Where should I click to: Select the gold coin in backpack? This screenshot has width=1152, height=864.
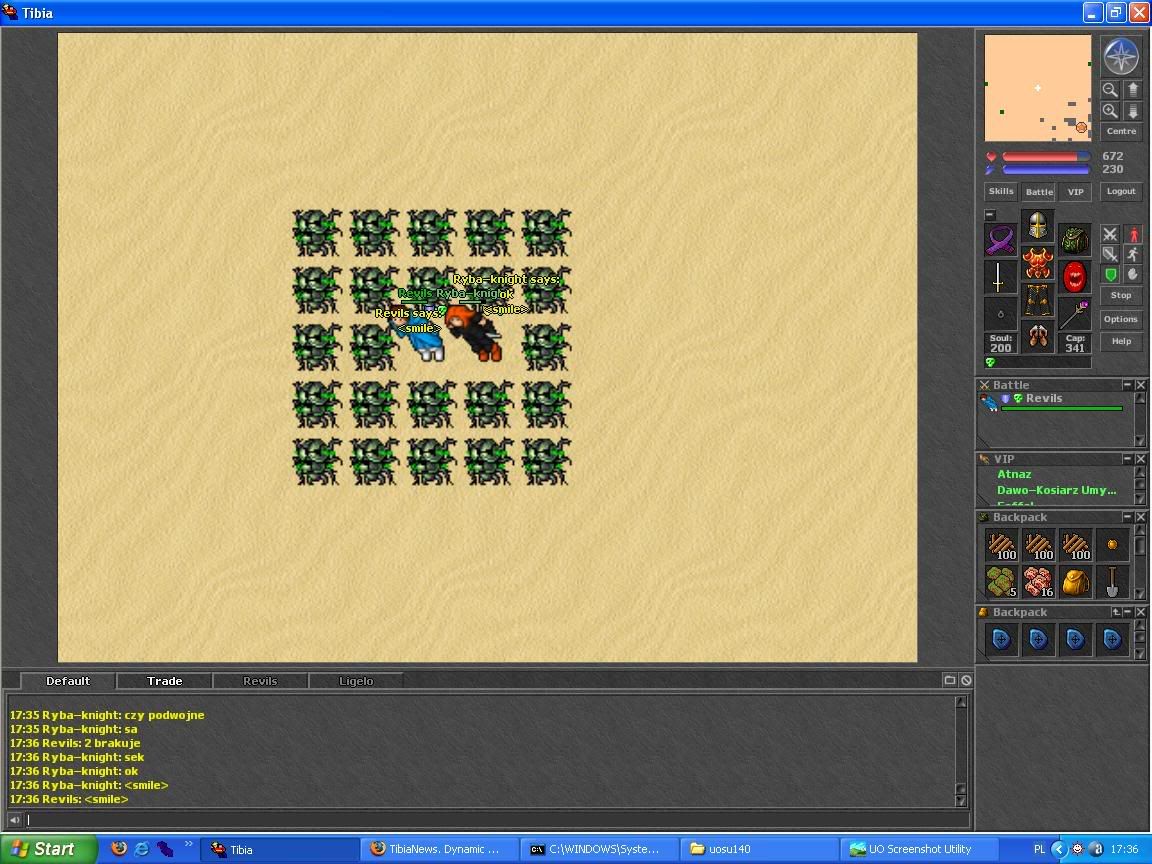(x=1112, y=545)
